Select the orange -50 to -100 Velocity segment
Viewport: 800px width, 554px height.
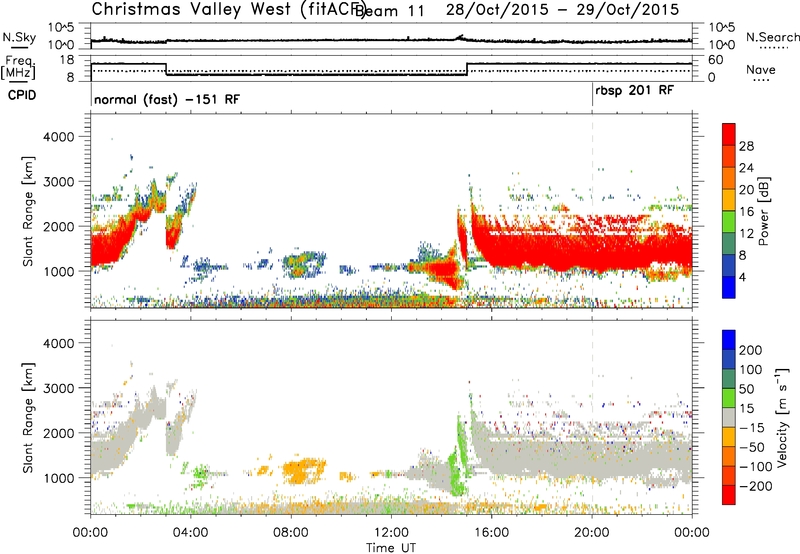[x=729, y=456]
